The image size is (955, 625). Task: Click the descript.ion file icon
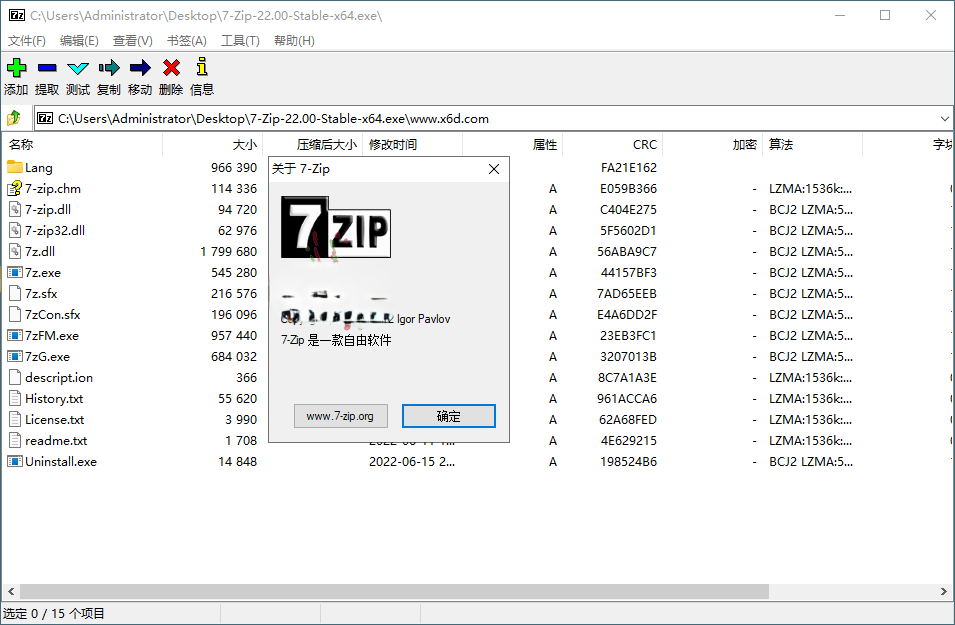pyautogui.click(x=15, y=377)
